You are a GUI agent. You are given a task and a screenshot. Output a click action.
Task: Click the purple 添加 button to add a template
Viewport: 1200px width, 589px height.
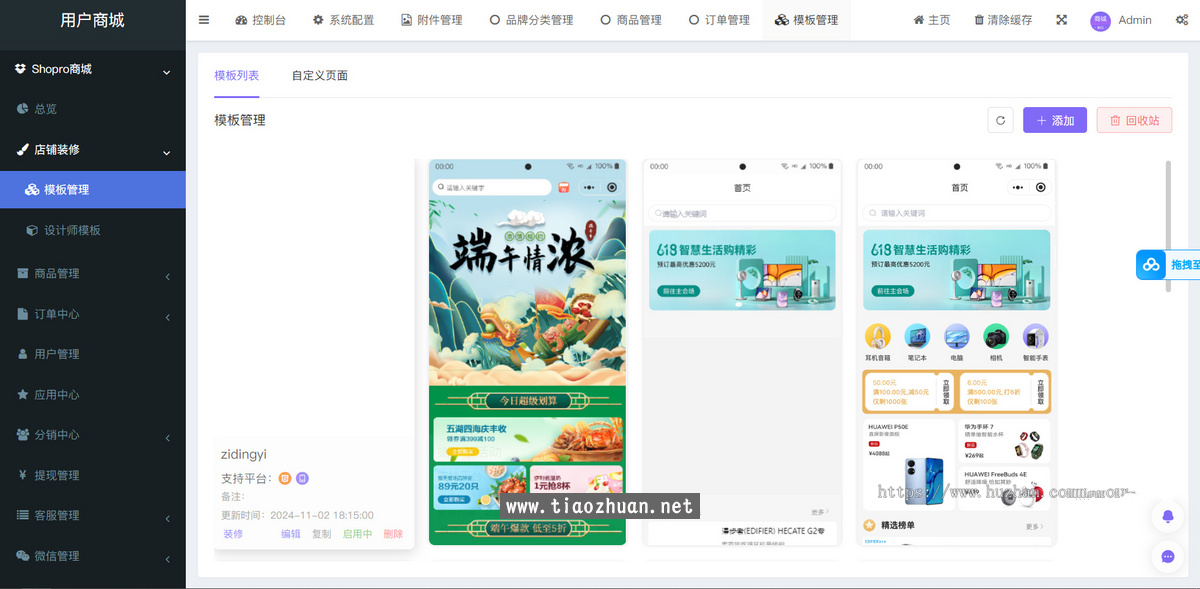(x=1055, y=119)
